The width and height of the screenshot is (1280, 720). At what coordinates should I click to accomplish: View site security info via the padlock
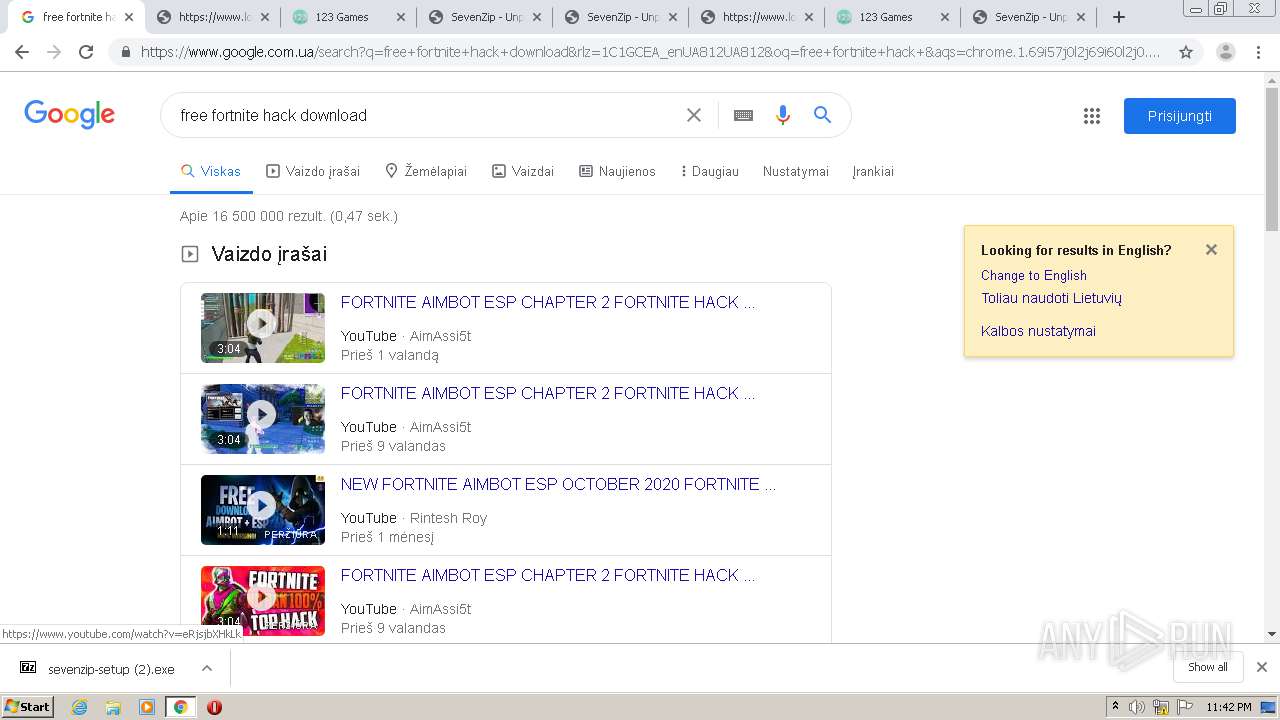click(125, 52)
